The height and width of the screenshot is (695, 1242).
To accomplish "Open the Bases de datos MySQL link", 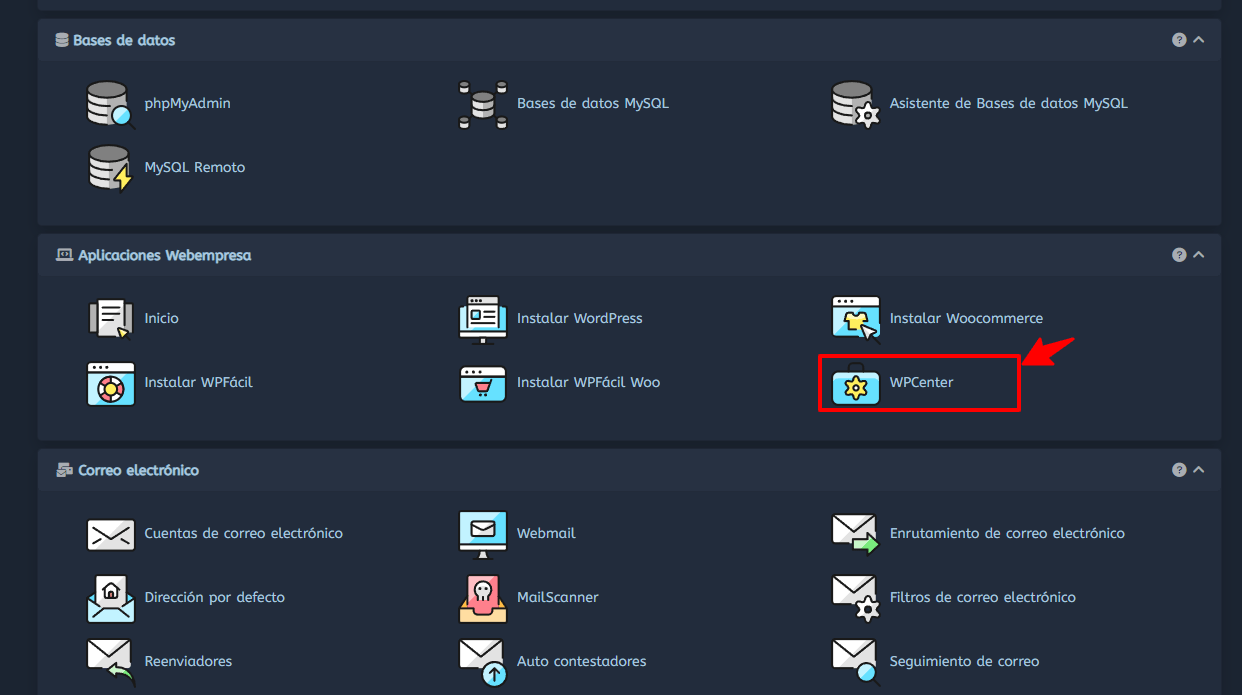I will (593, 104).
